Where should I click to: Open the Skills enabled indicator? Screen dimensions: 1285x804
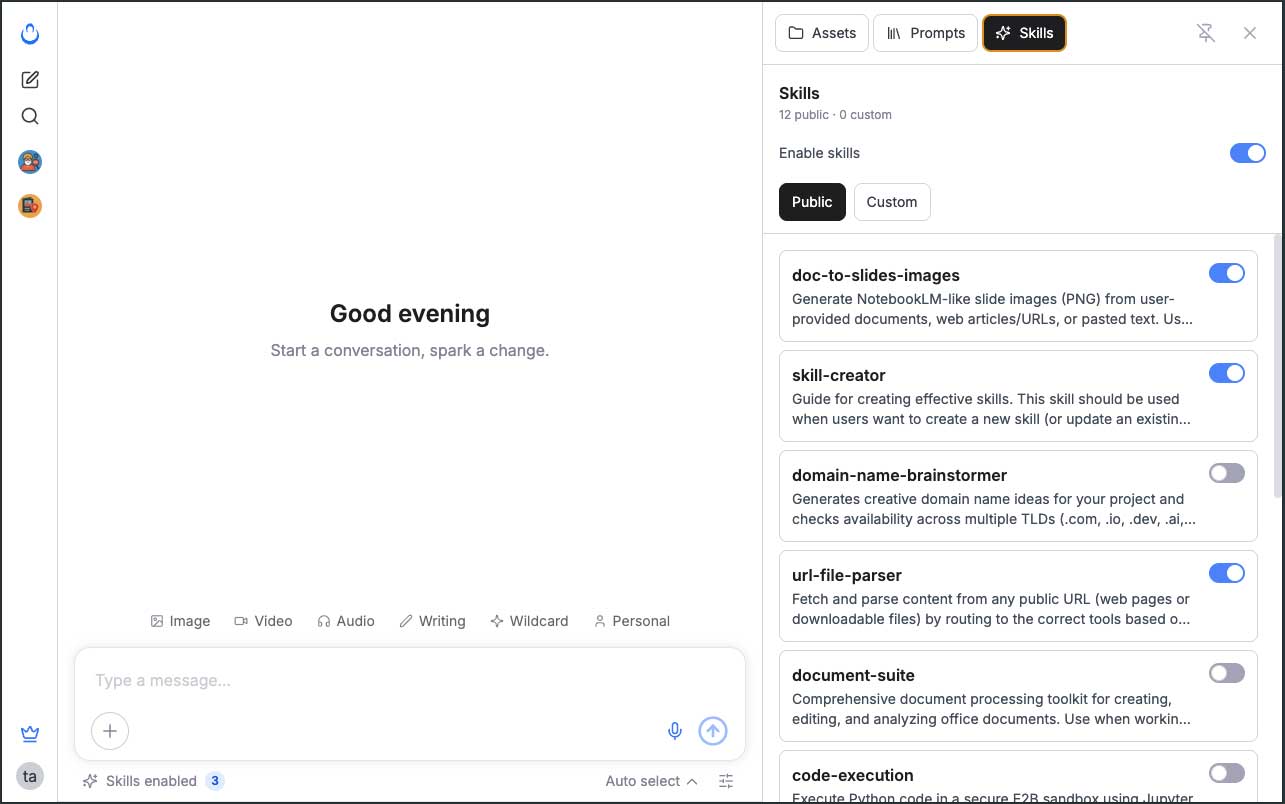click(153, 781)
